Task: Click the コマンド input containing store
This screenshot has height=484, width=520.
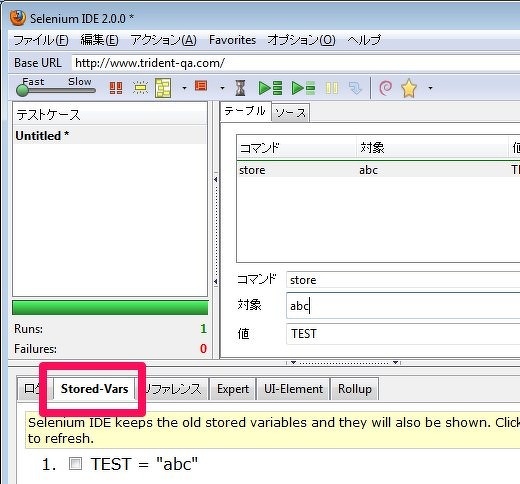Action: pyautogui.click(x=403, y=280)
